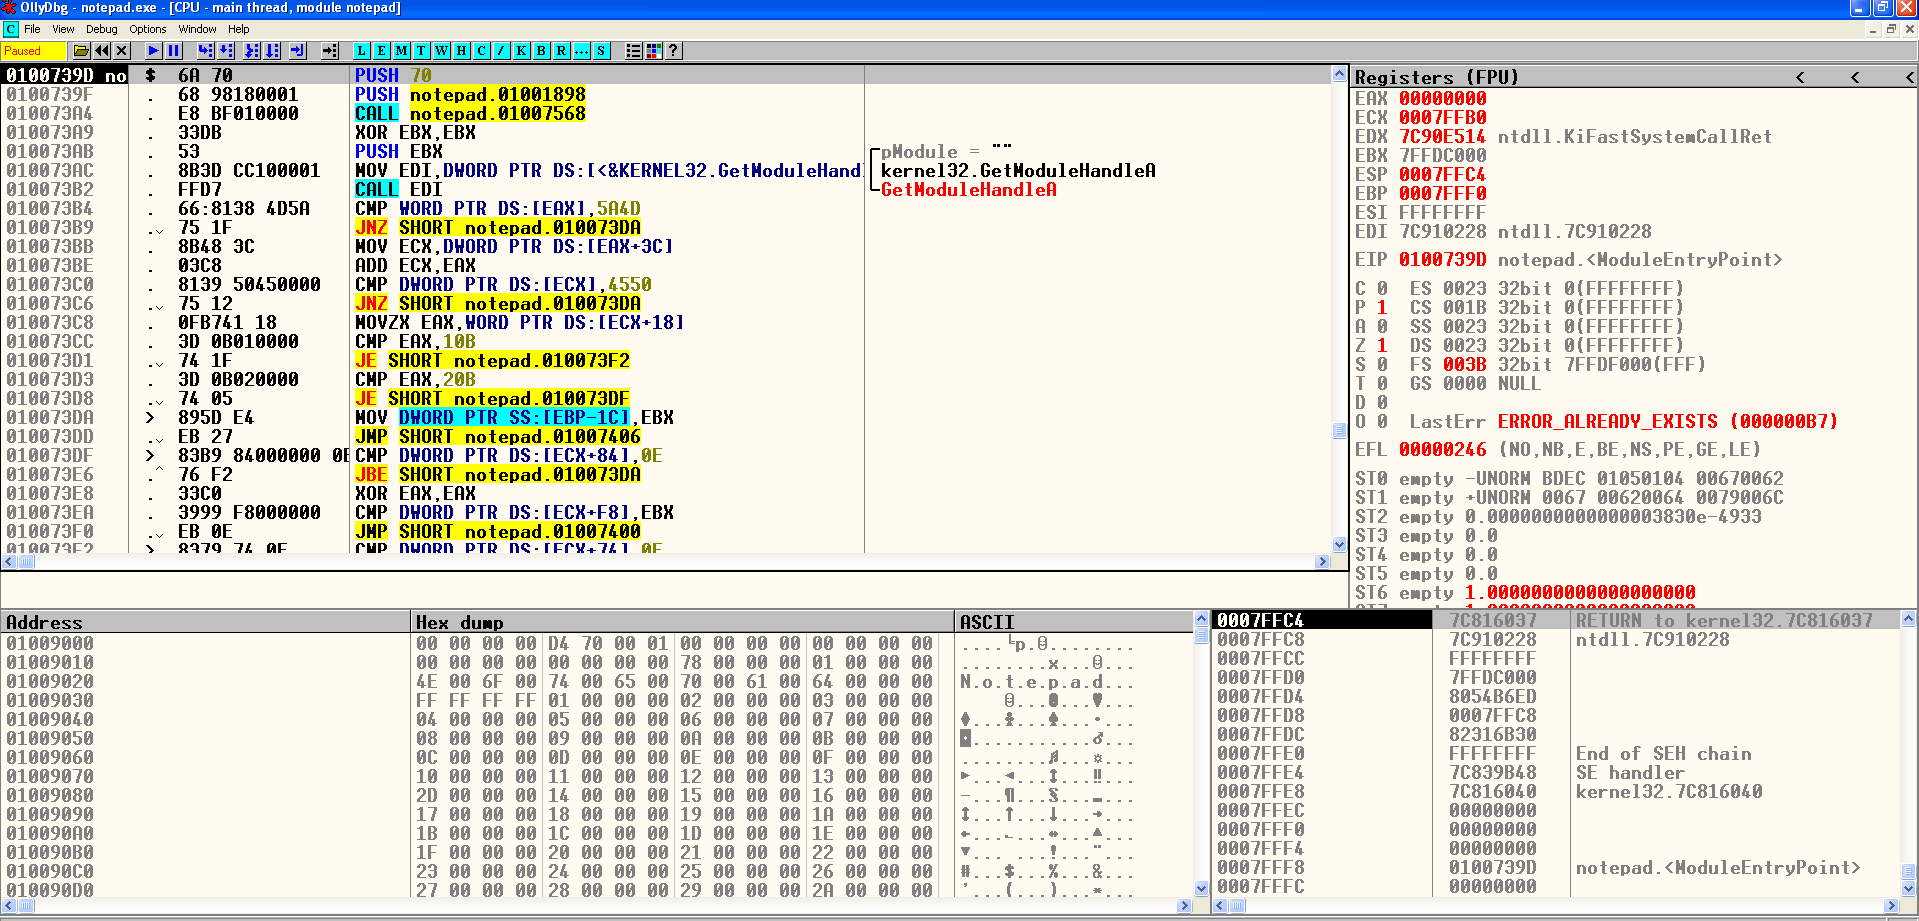Click the Step over toolbar icon
The height and width of the screenshot is (921, 1919).
[x=226, y=50]
